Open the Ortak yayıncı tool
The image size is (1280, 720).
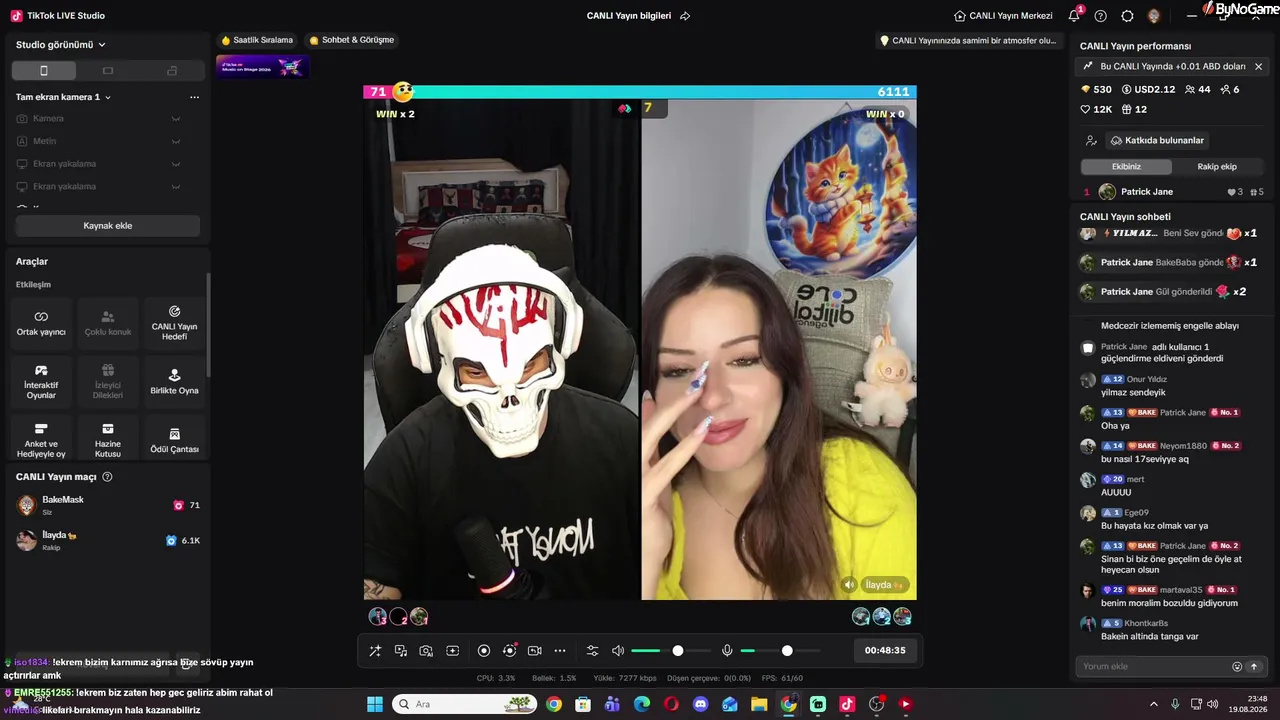(41, 322)
